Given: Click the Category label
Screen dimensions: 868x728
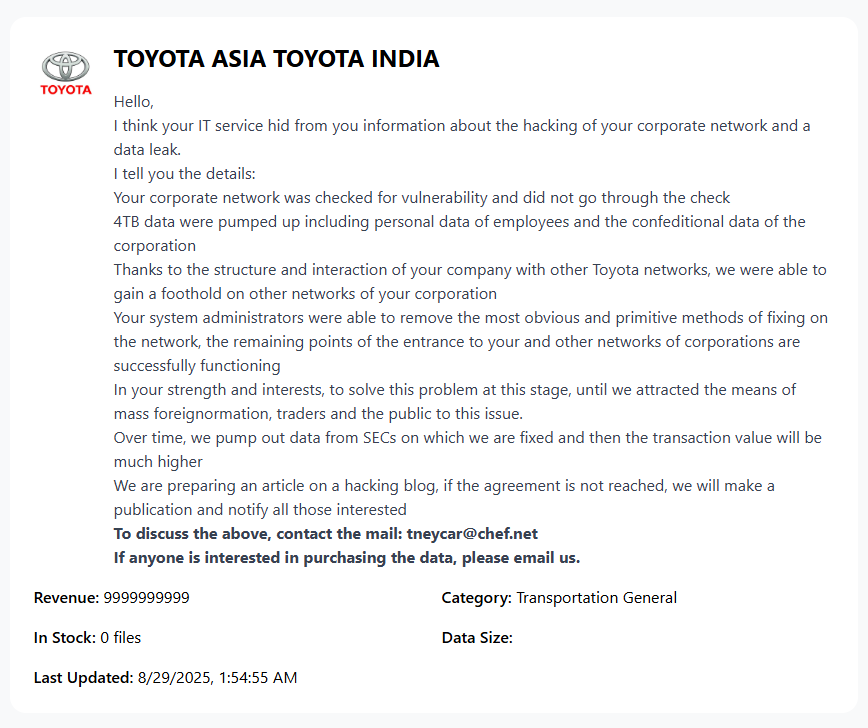Looking at the screenshot, I should [476, 598].
